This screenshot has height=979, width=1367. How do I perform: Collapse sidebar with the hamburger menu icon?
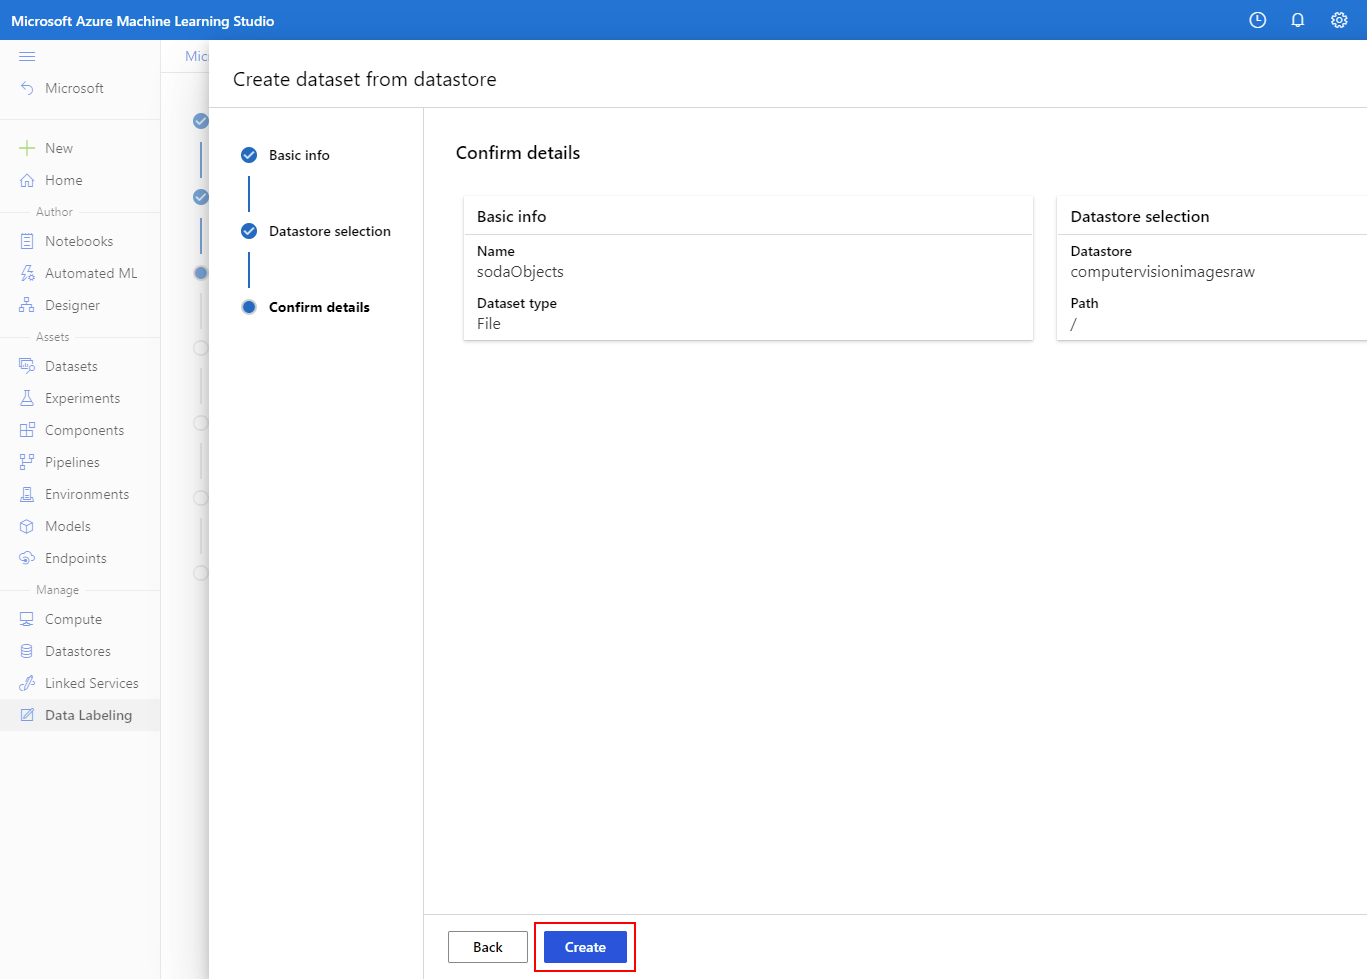(27, 56)
